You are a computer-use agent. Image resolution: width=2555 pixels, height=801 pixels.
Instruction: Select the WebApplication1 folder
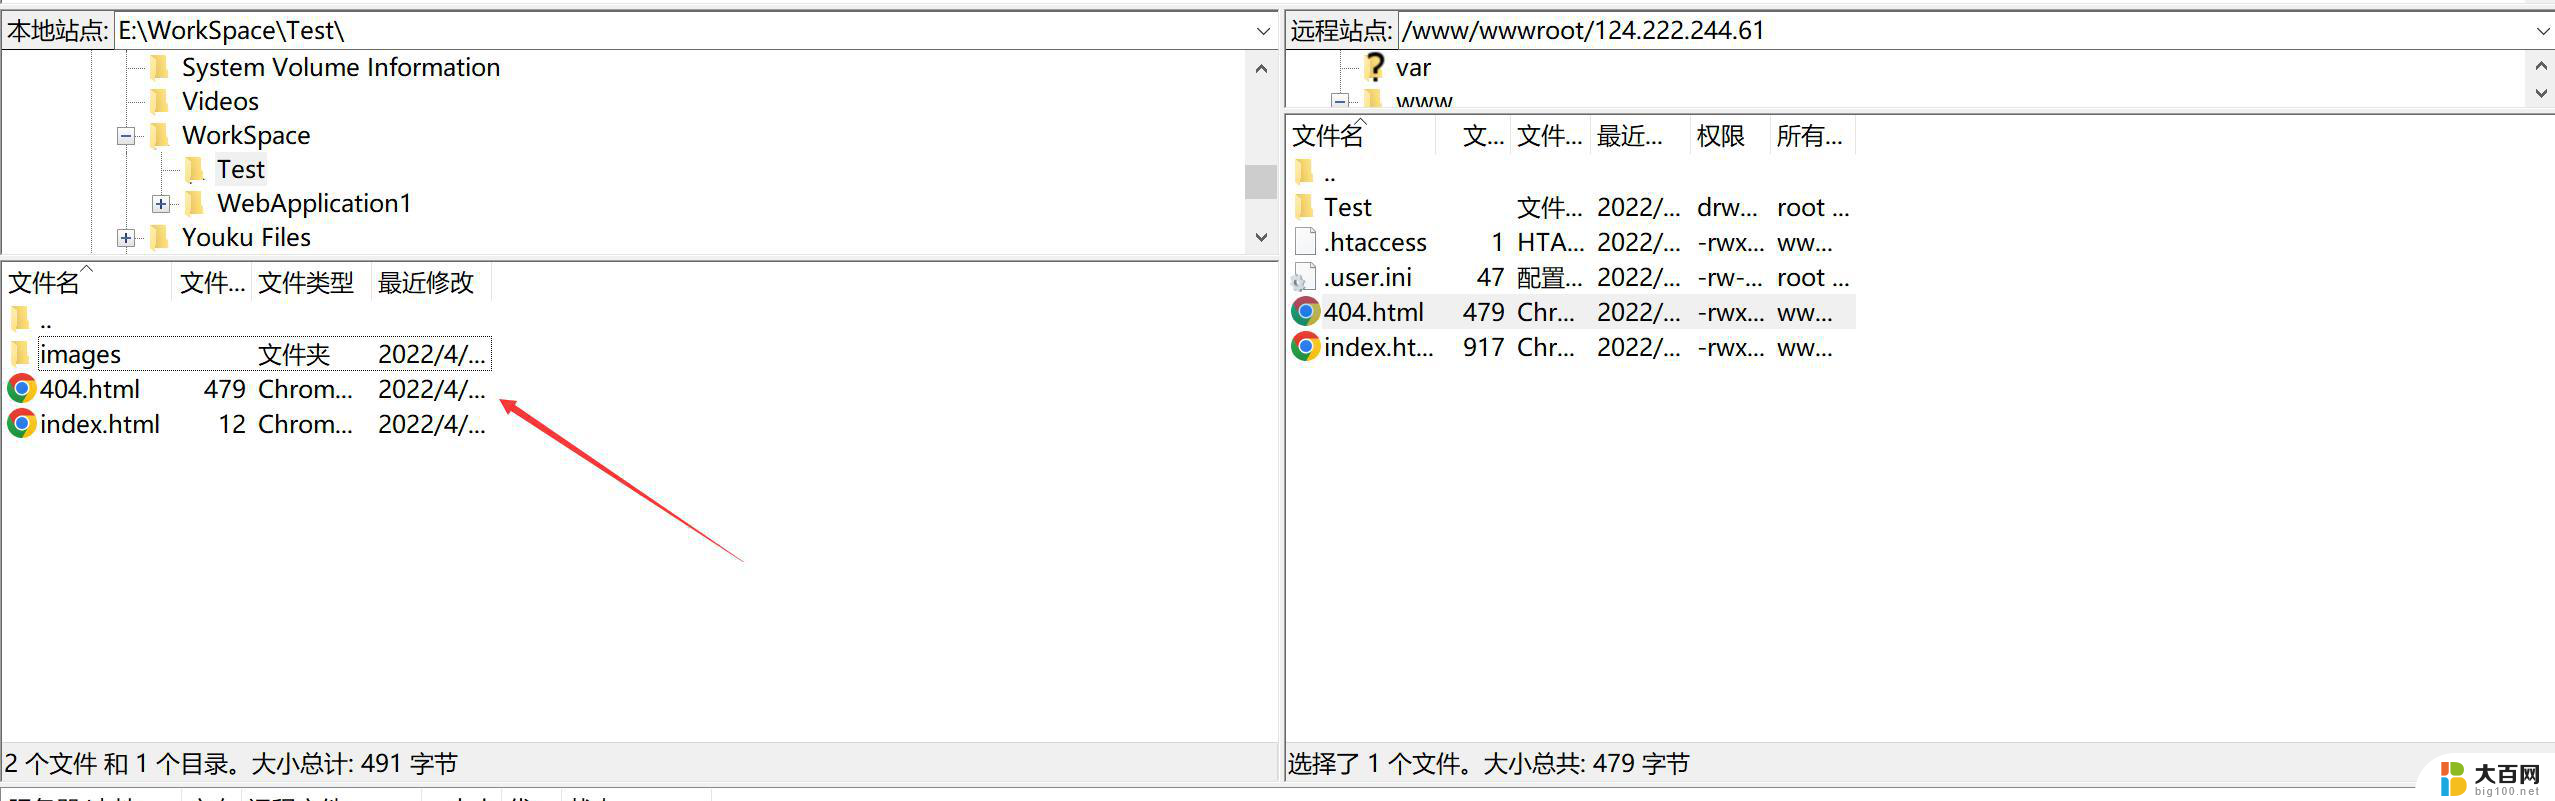click(314, 204)
